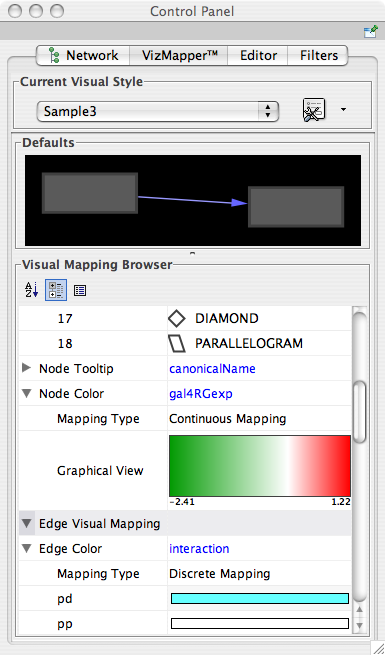Click the interaction attribute value

pyautogui.click(x=199, y=548)
